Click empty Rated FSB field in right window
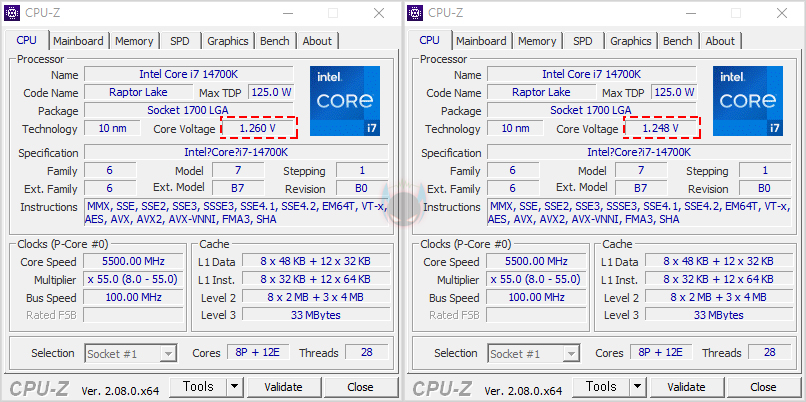This screenshot has width=806, height=402. [536, 315]
